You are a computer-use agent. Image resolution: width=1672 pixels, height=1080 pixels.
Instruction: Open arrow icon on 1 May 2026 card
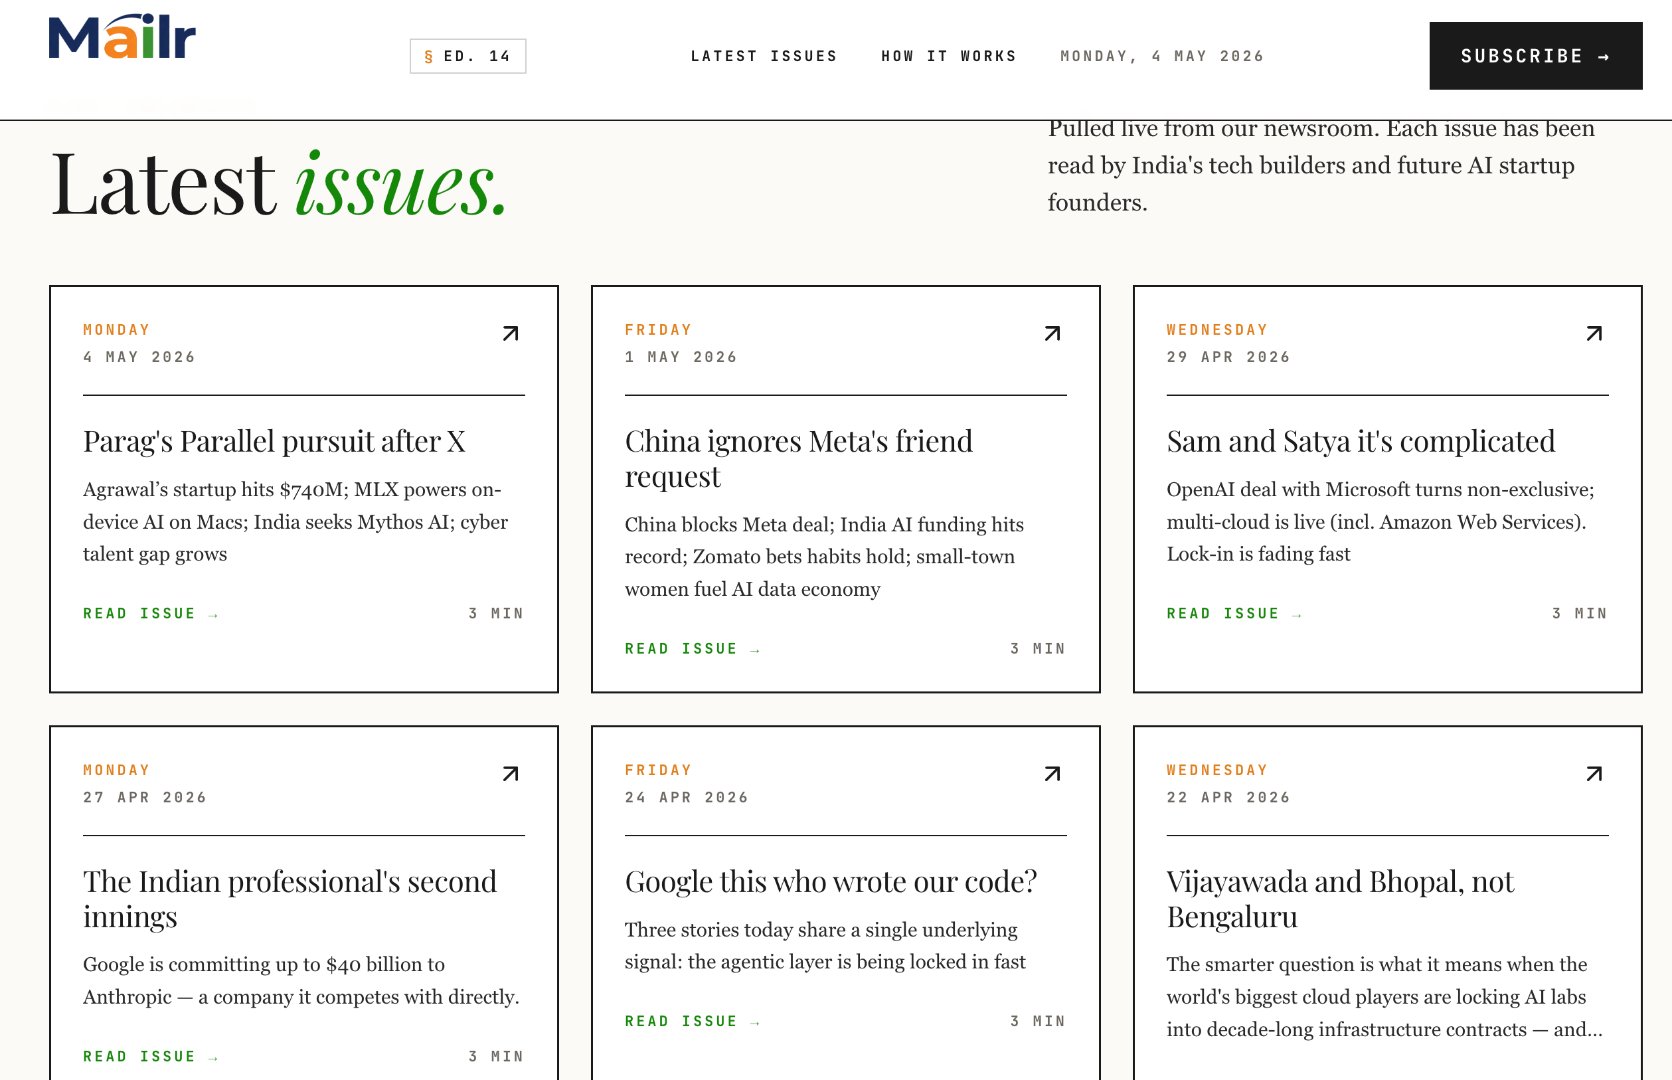1052,333
